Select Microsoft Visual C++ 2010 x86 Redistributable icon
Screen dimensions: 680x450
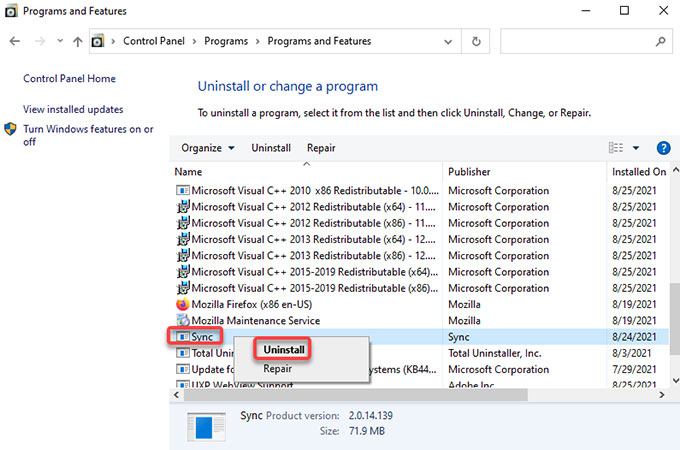tap(183, 190)
